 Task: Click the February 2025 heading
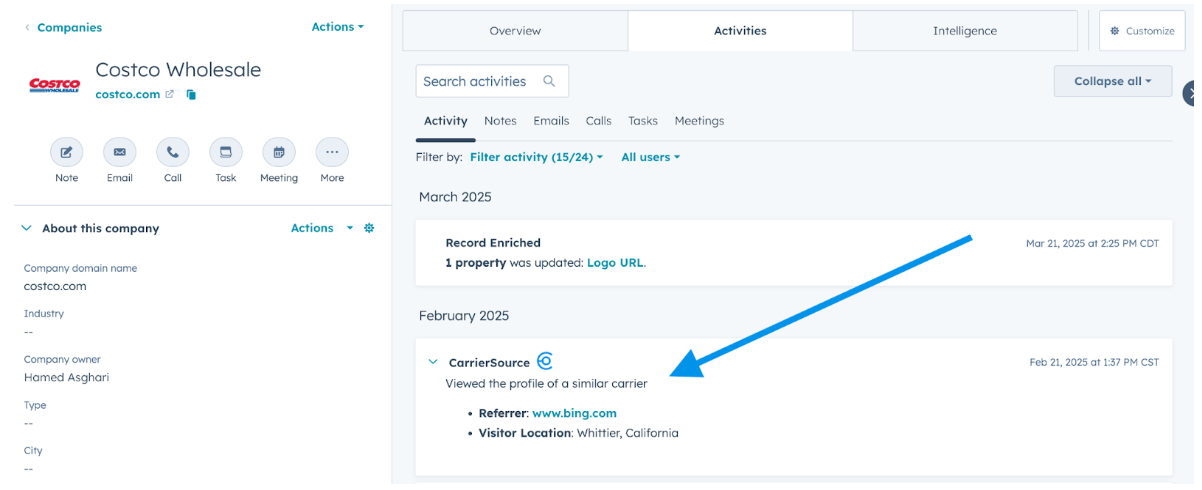(x=464, y=316)
